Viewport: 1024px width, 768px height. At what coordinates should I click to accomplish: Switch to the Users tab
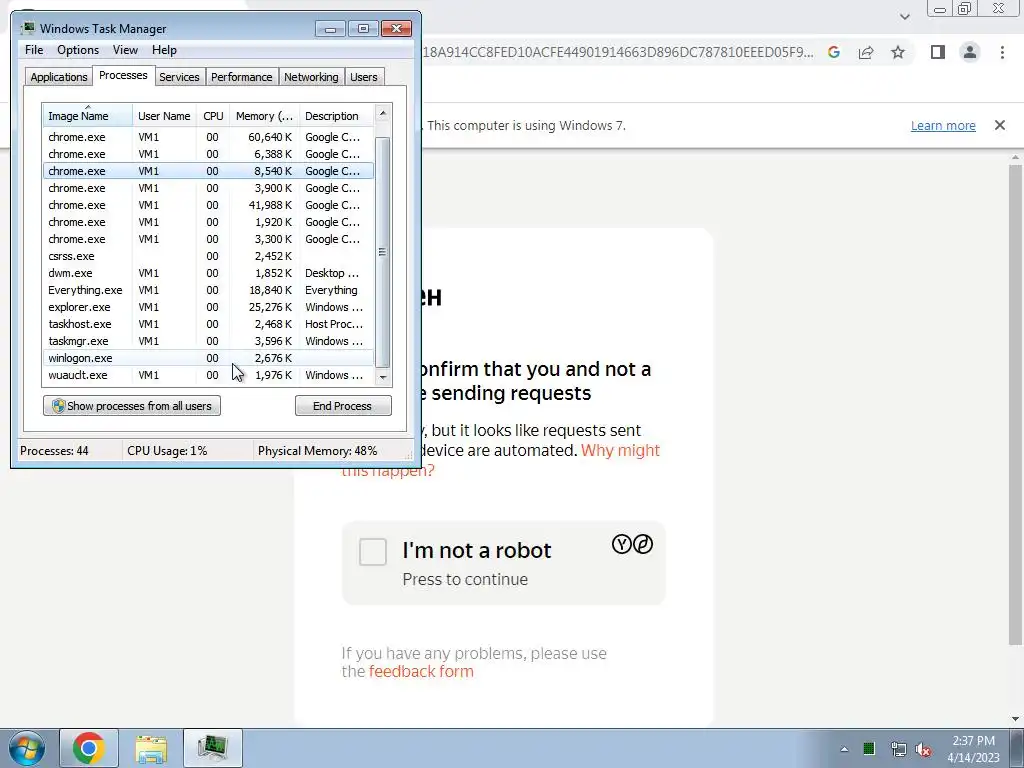click(364, 77)
